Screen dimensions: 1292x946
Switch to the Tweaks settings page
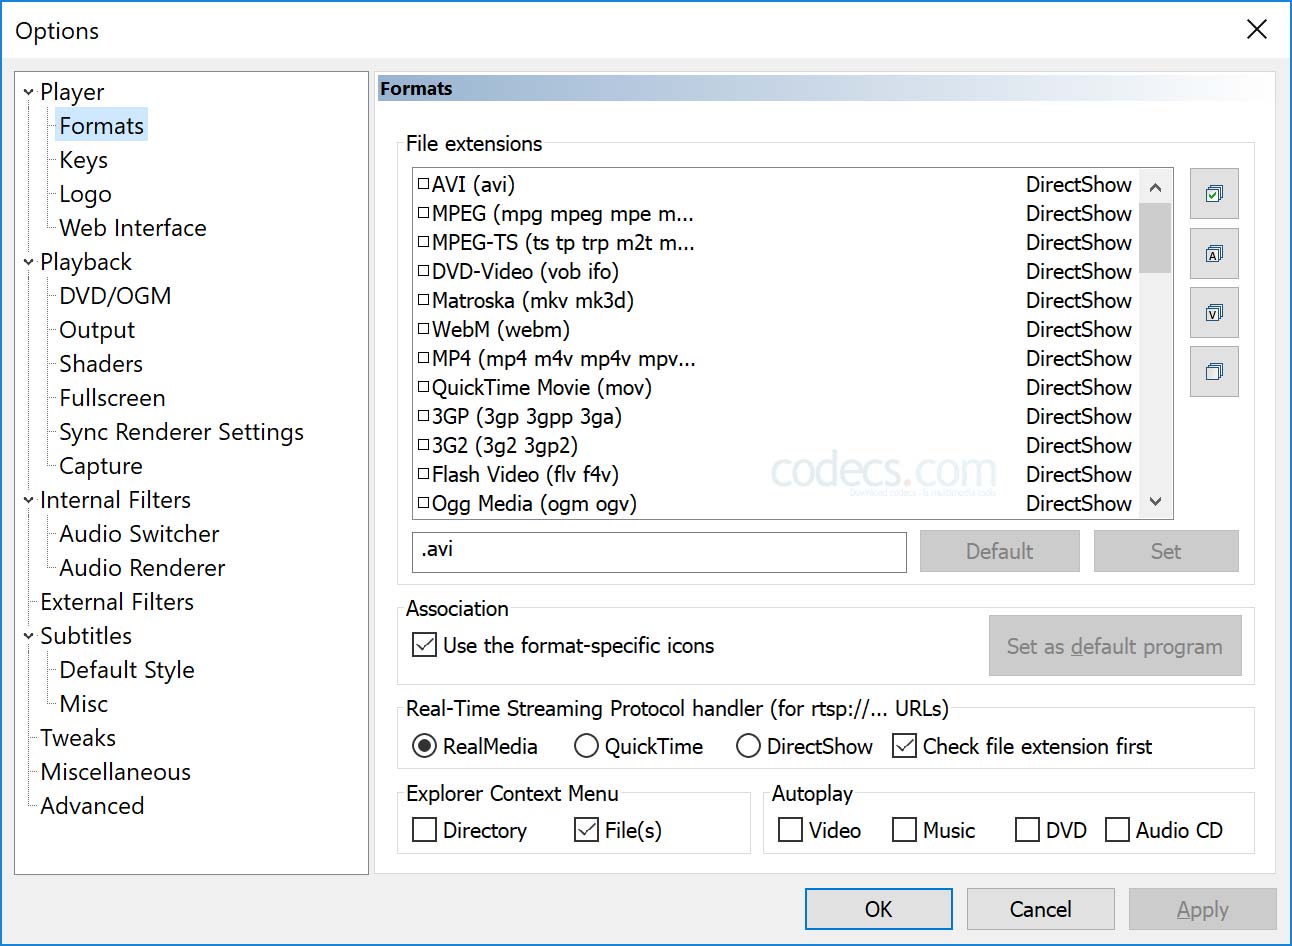click(78, 738)
